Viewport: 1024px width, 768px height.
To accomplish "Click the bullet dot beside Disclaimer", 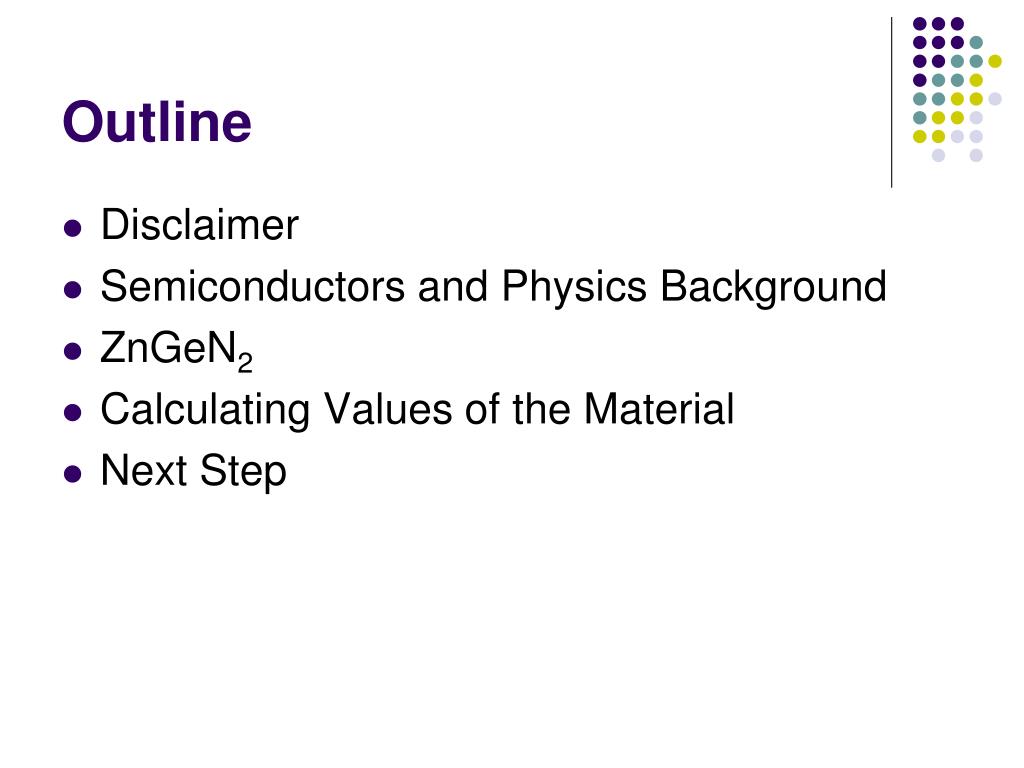I will coord(72,229).
